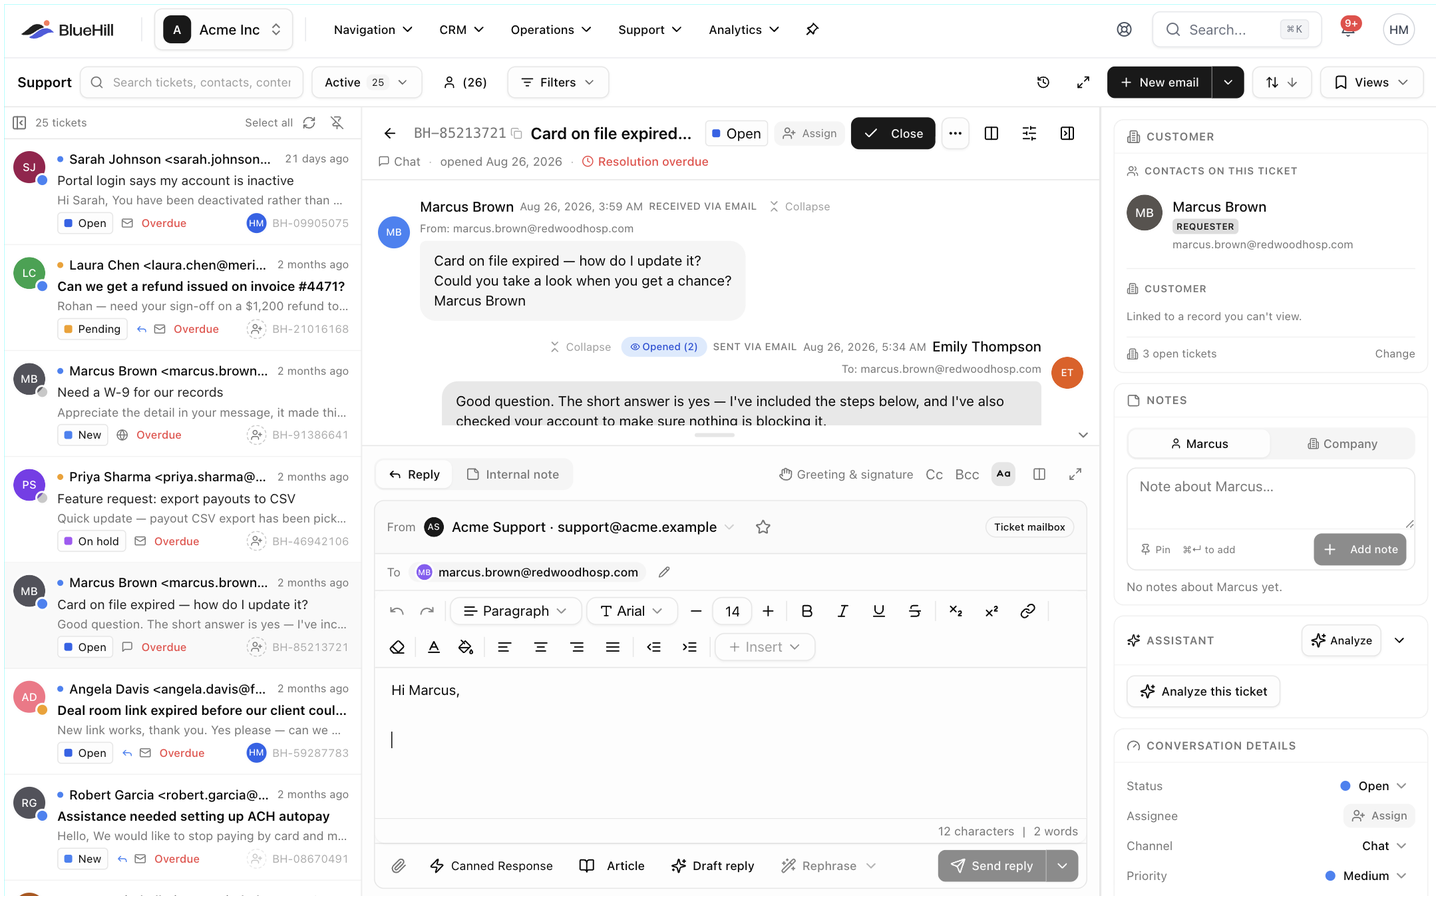Toggle bold formatting
The width and height of the screenshot is (1440, 900).
tap(807, 611)
